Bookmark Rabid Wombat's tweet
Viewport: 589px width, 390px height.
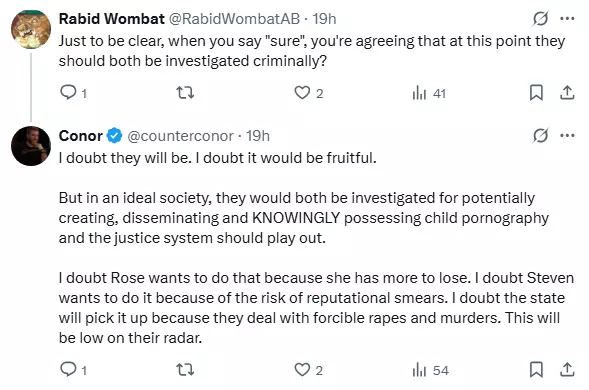coord(536,92)
